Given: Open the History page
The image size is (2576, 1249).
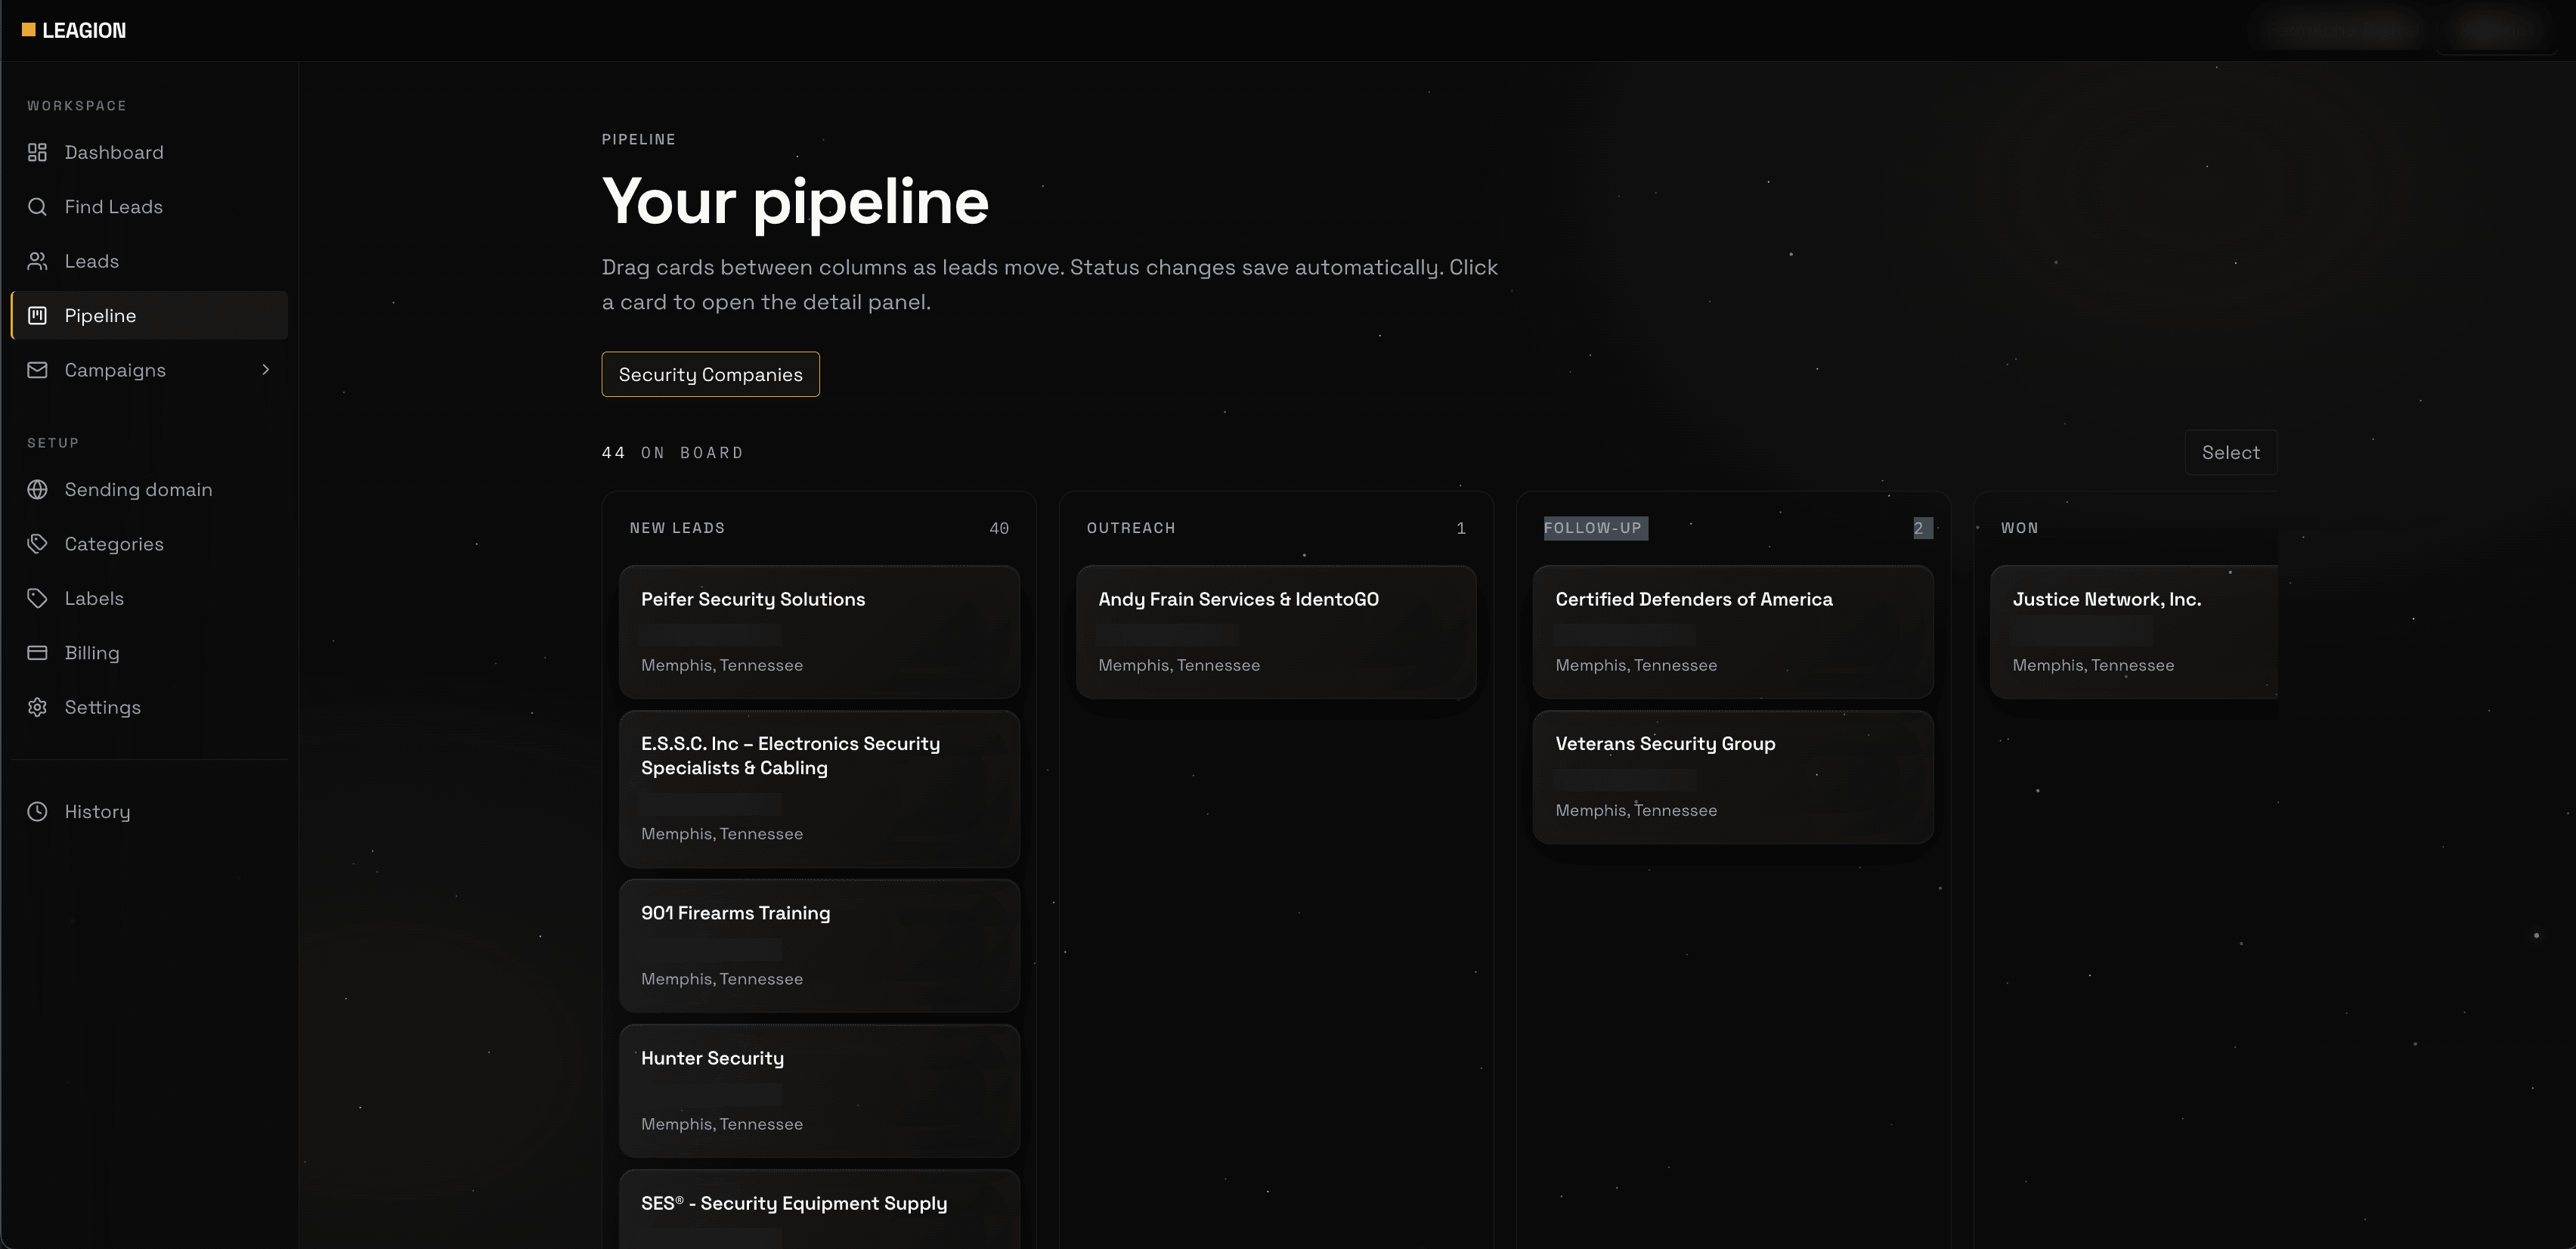Looking at the screenshot, I should click(x=149, y=811).
